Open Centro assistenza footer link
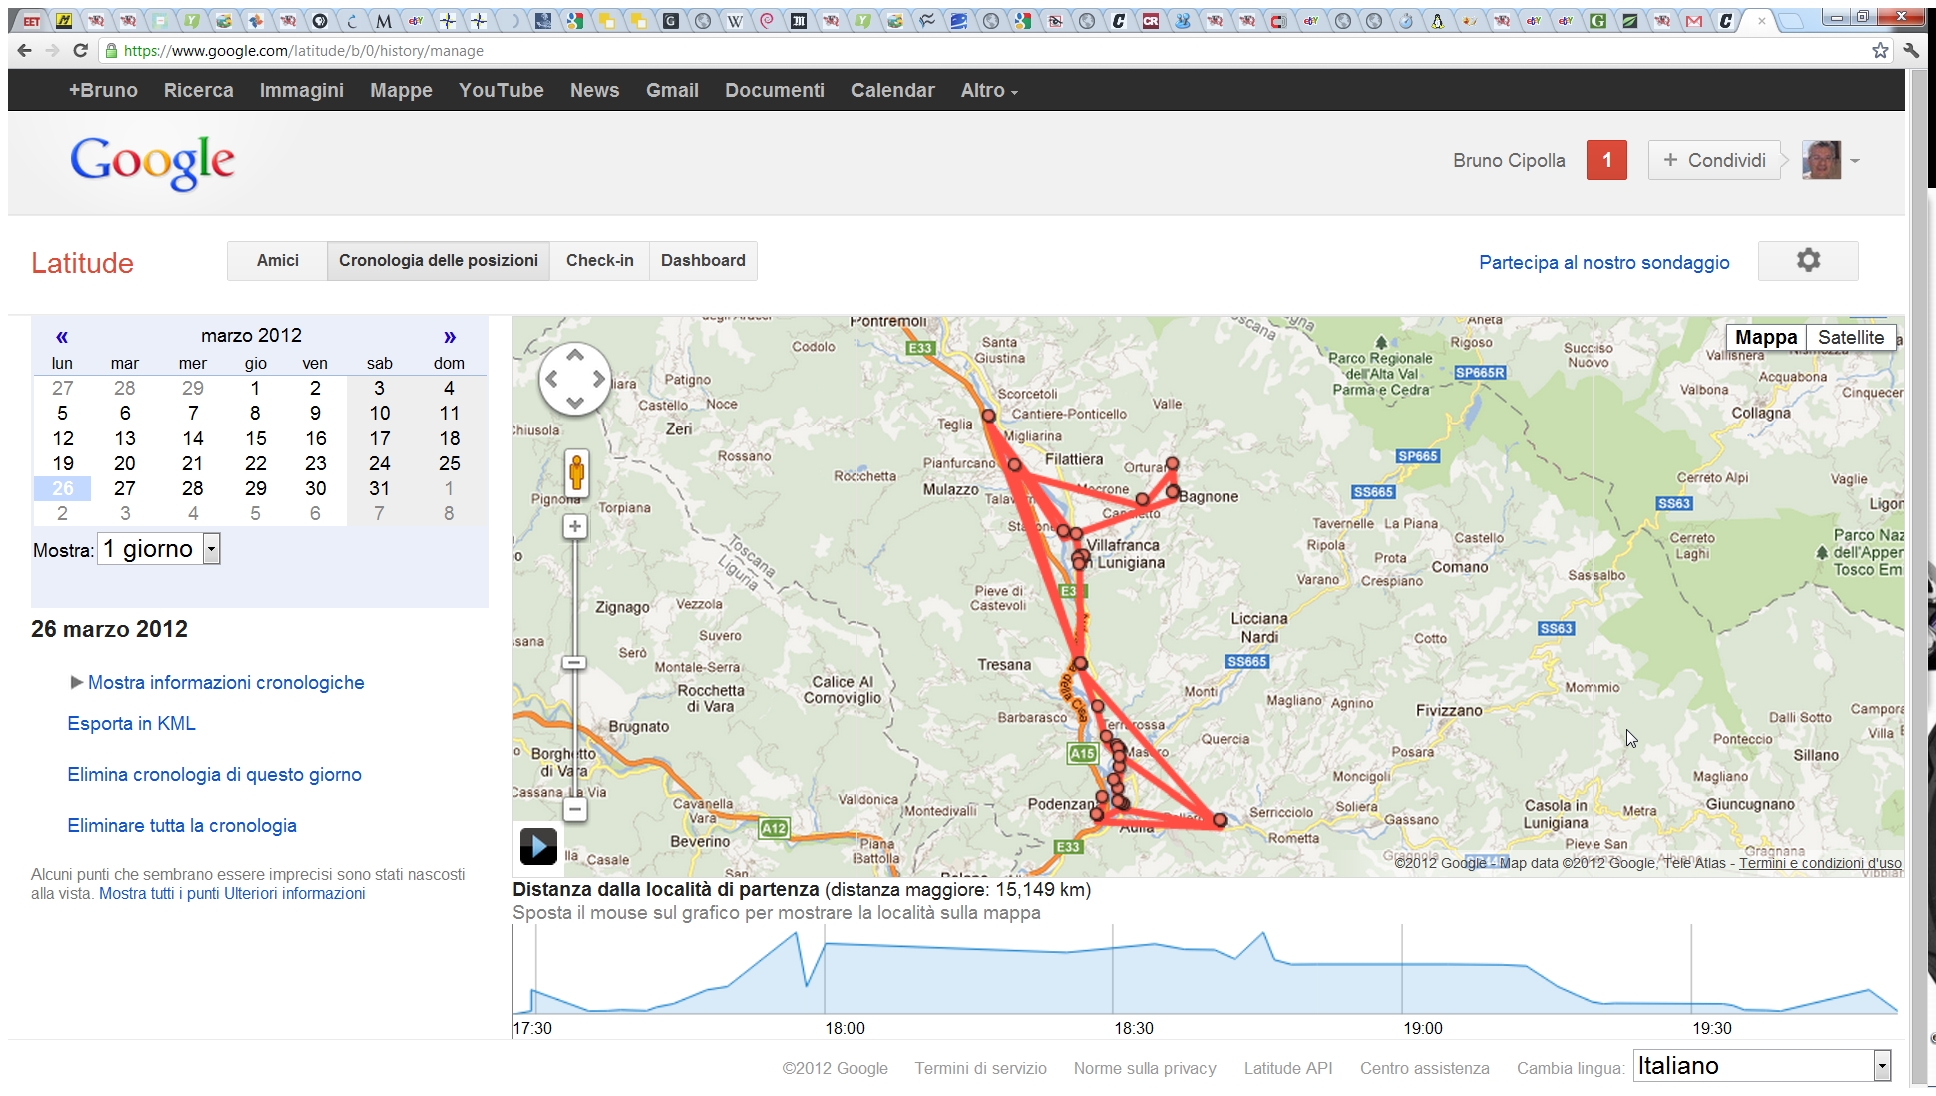1936x1096 pixels. coord(1424,1068)
